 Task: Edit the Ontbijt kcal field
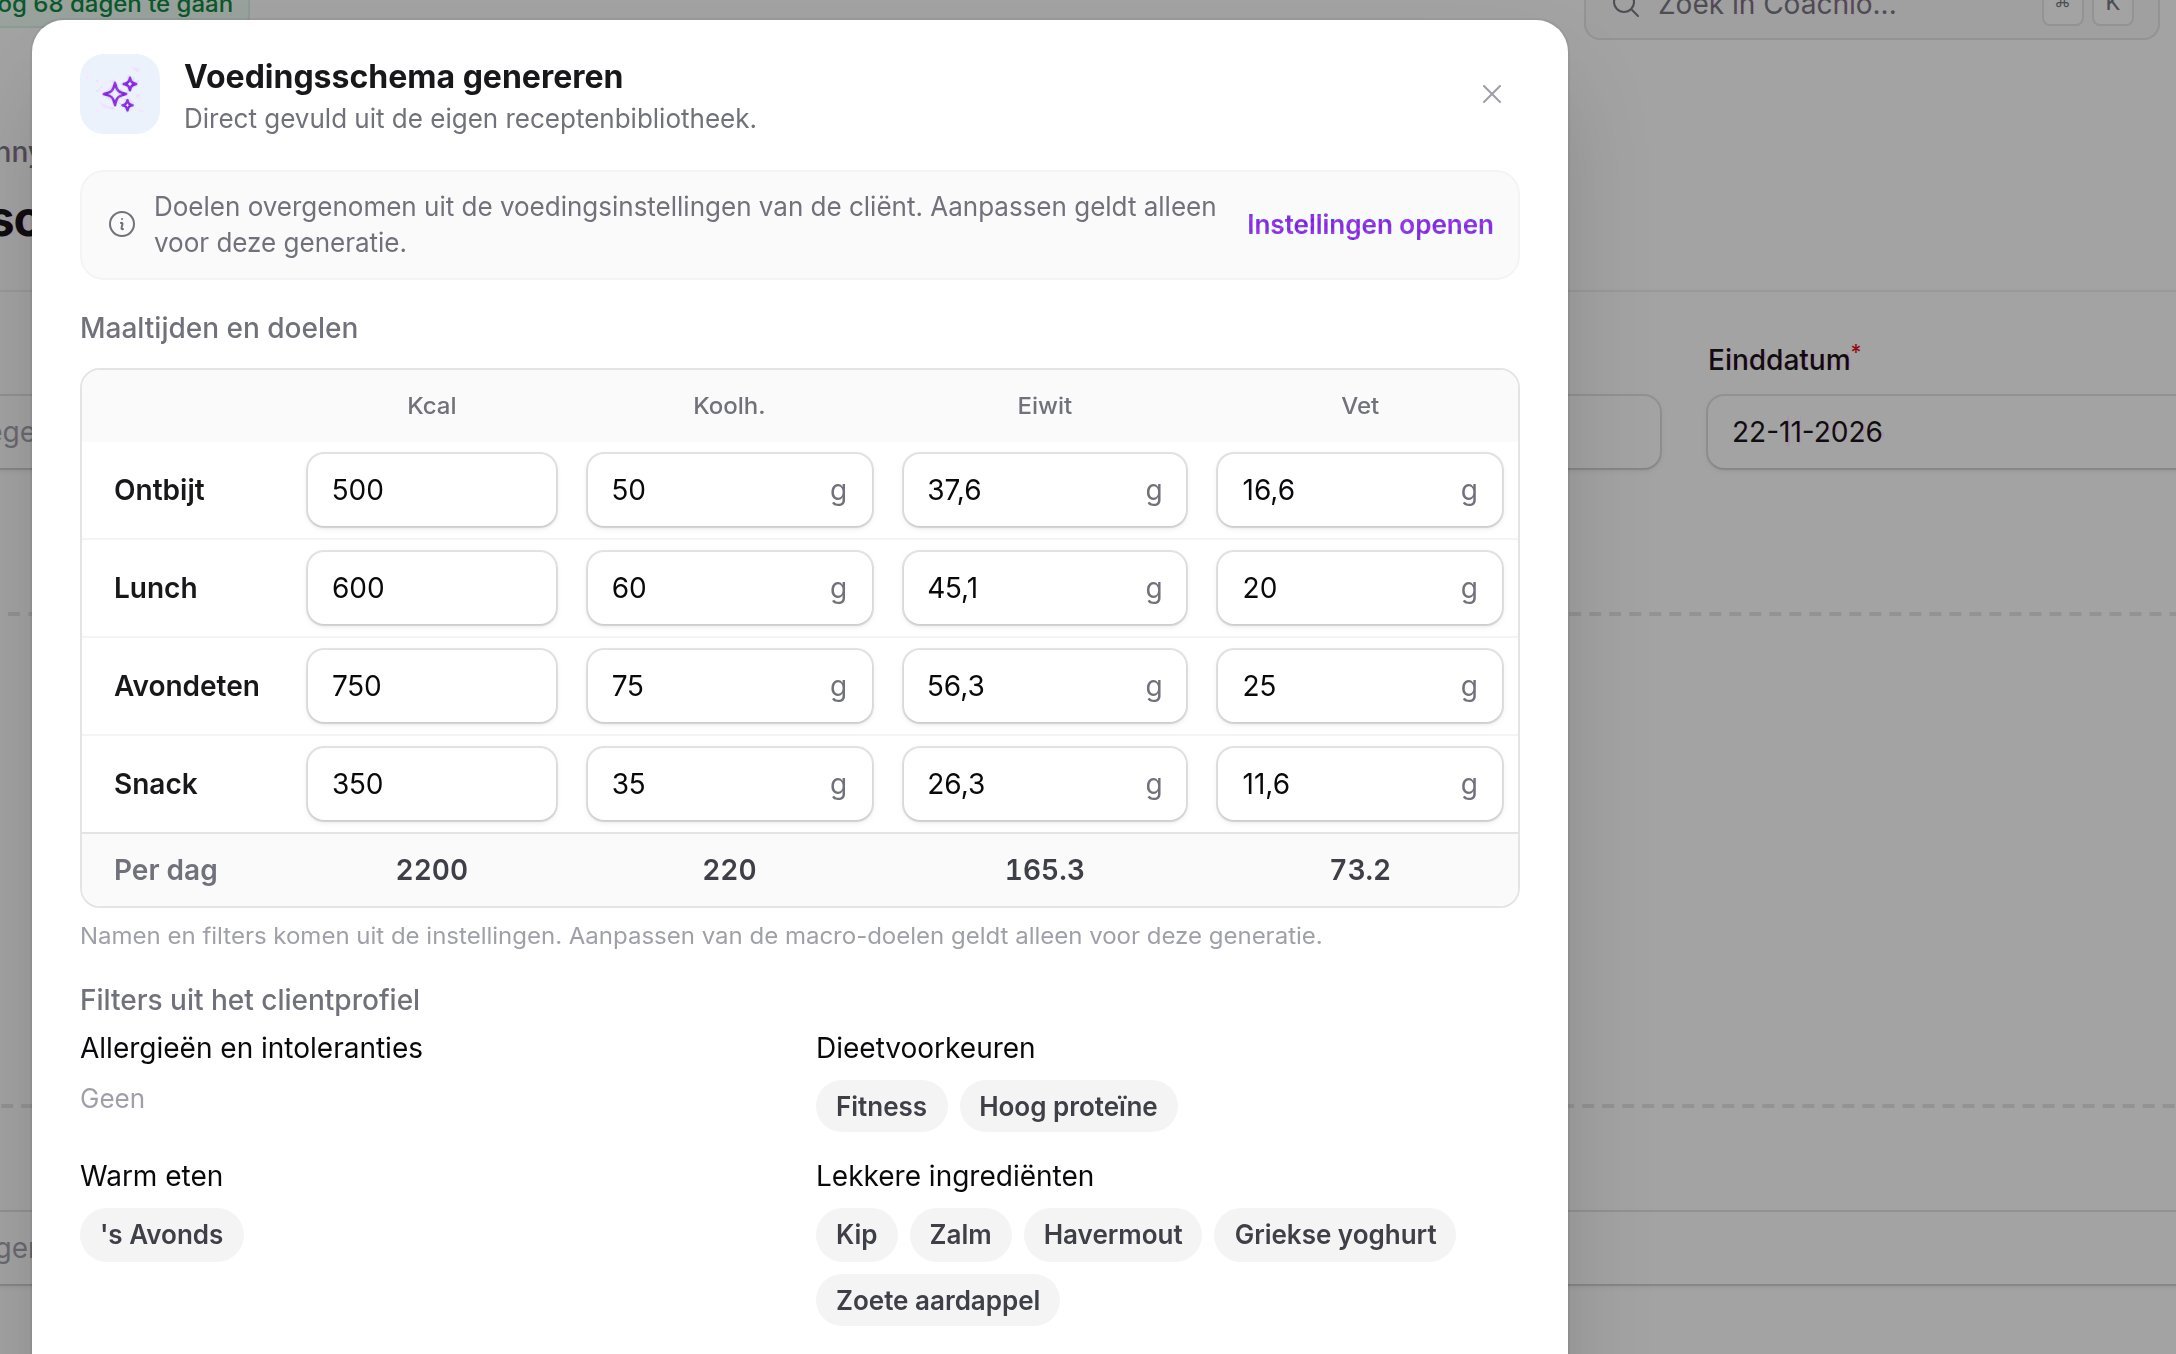tap(432, 490)
